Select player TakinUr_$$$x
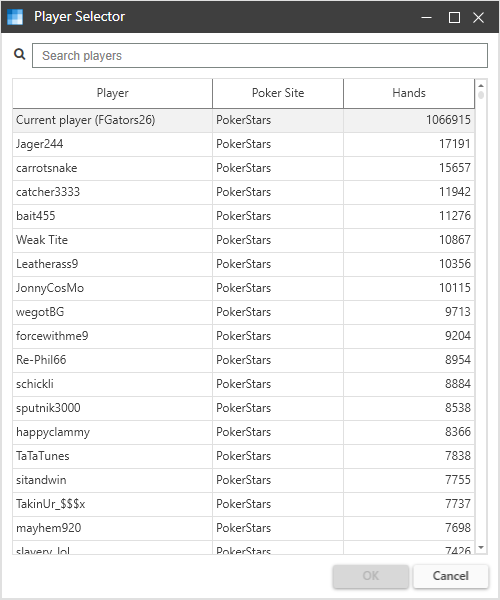 (243, 504)
